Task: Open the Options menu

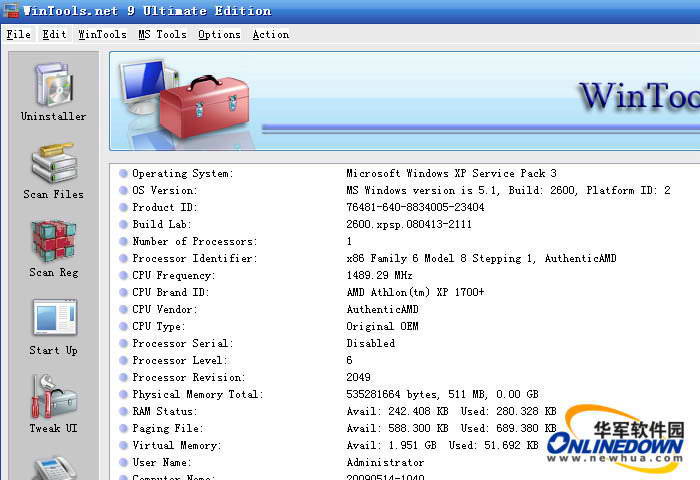Action: (x=219, y=34)
